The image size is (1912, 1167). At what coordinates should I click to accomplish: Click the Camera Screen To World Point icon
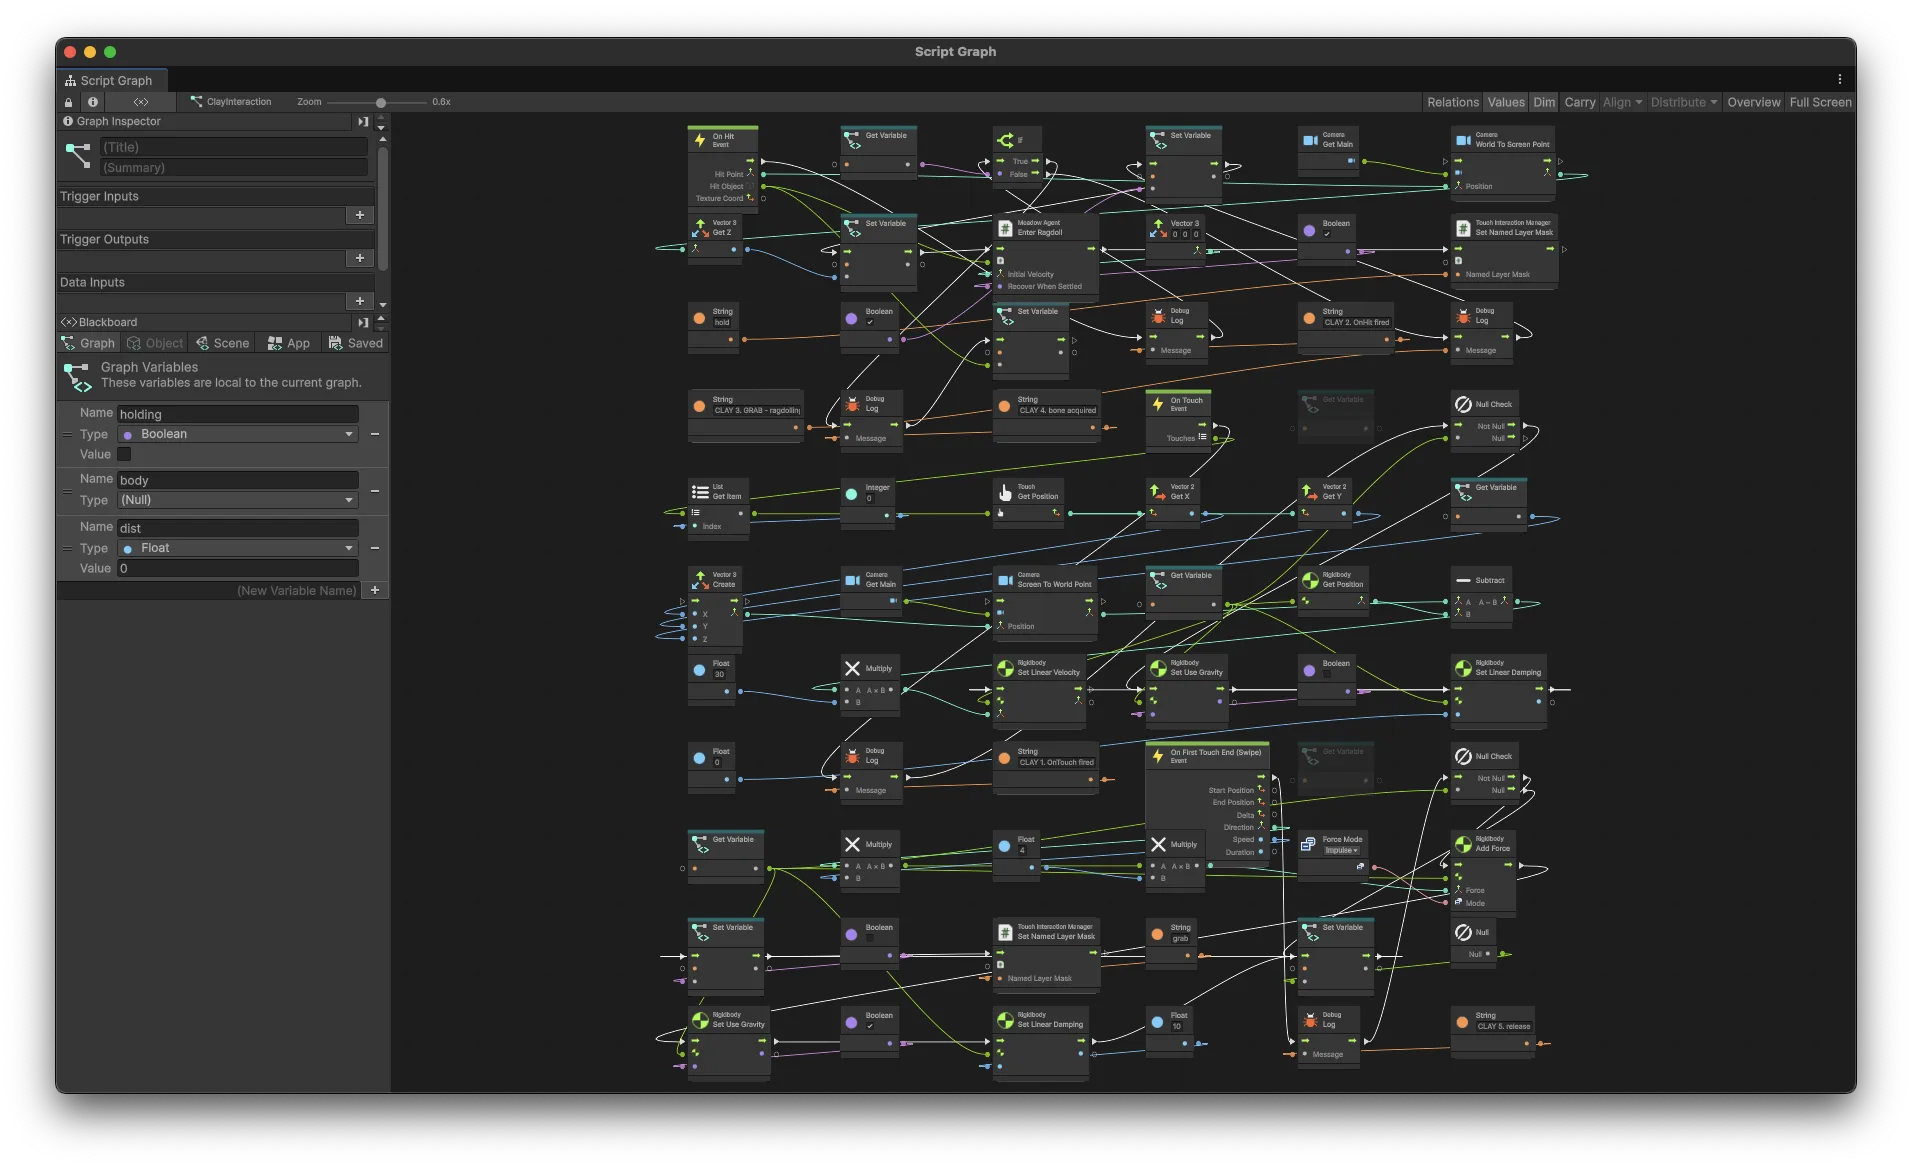click(1005, 580)
